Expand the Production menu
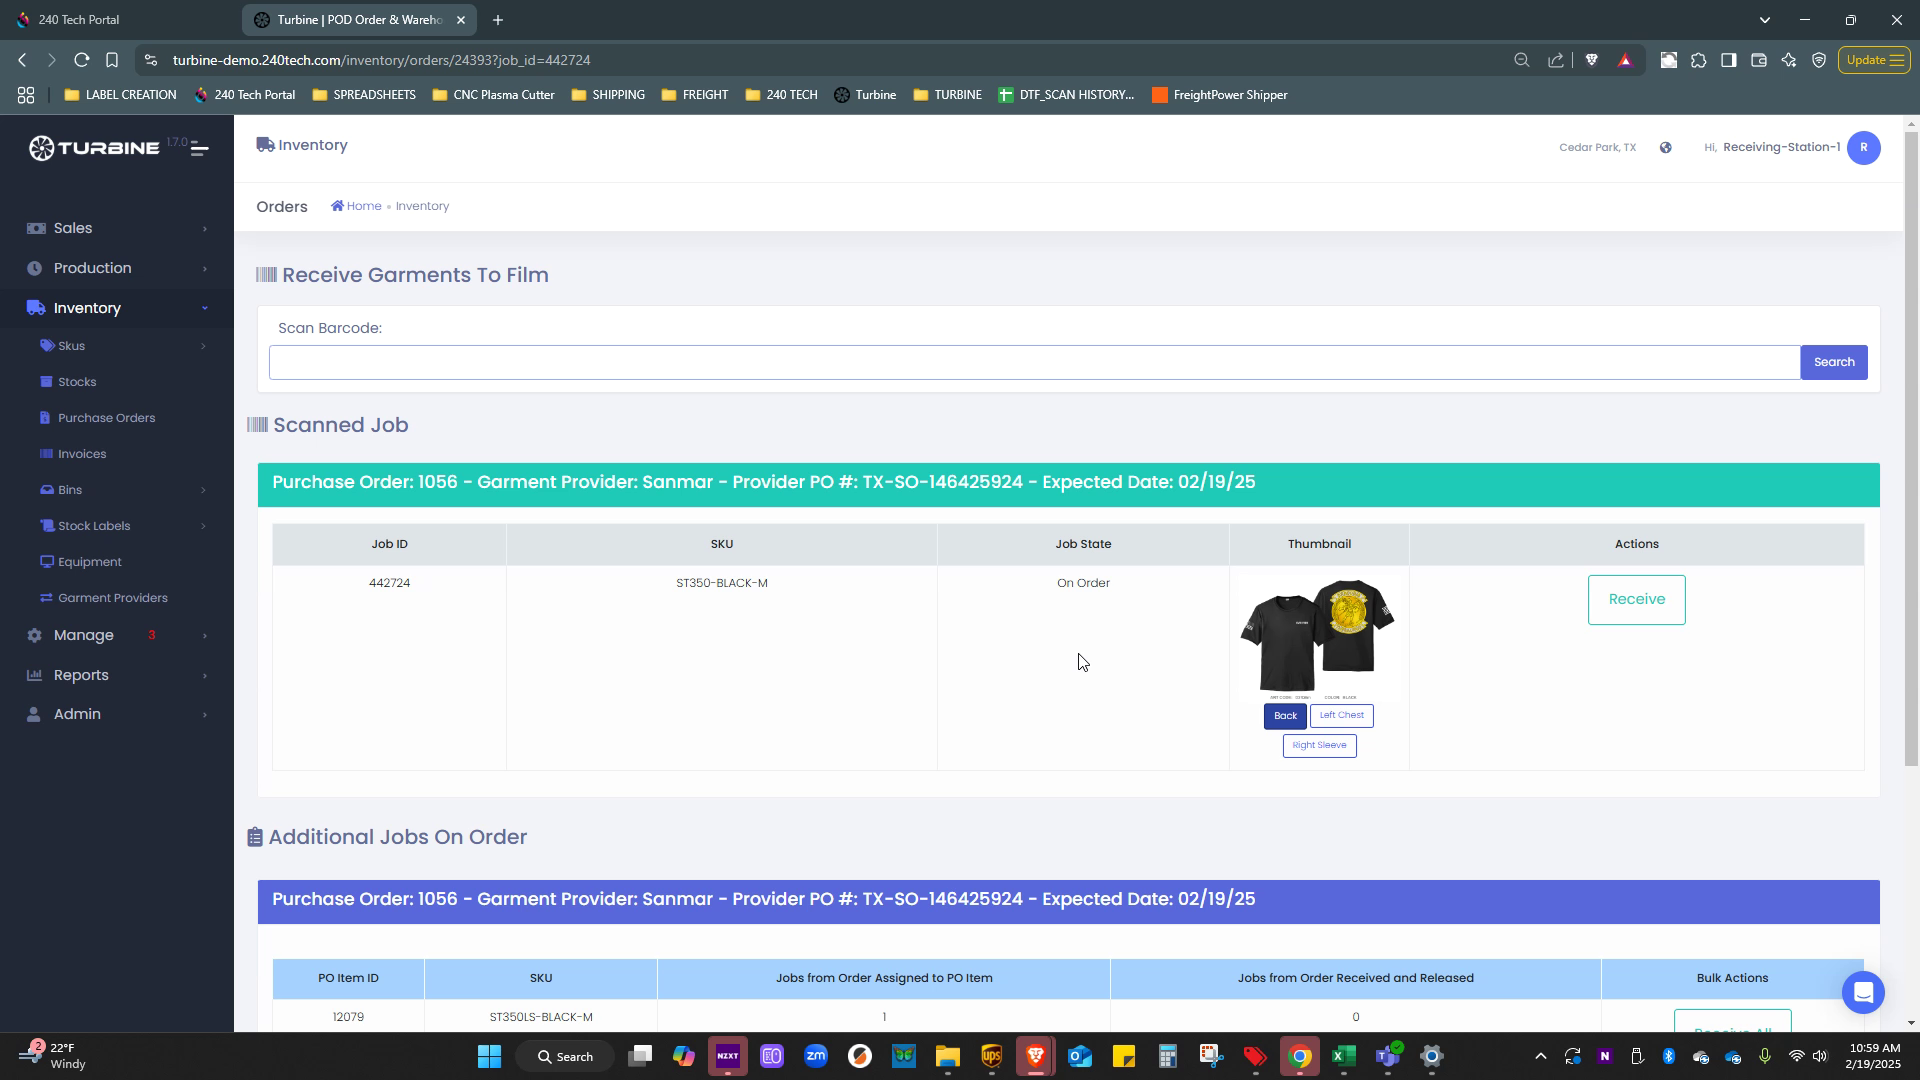Image resolution: width=1920 pixels, height=1080 pixels. click(x=92, y=268)
